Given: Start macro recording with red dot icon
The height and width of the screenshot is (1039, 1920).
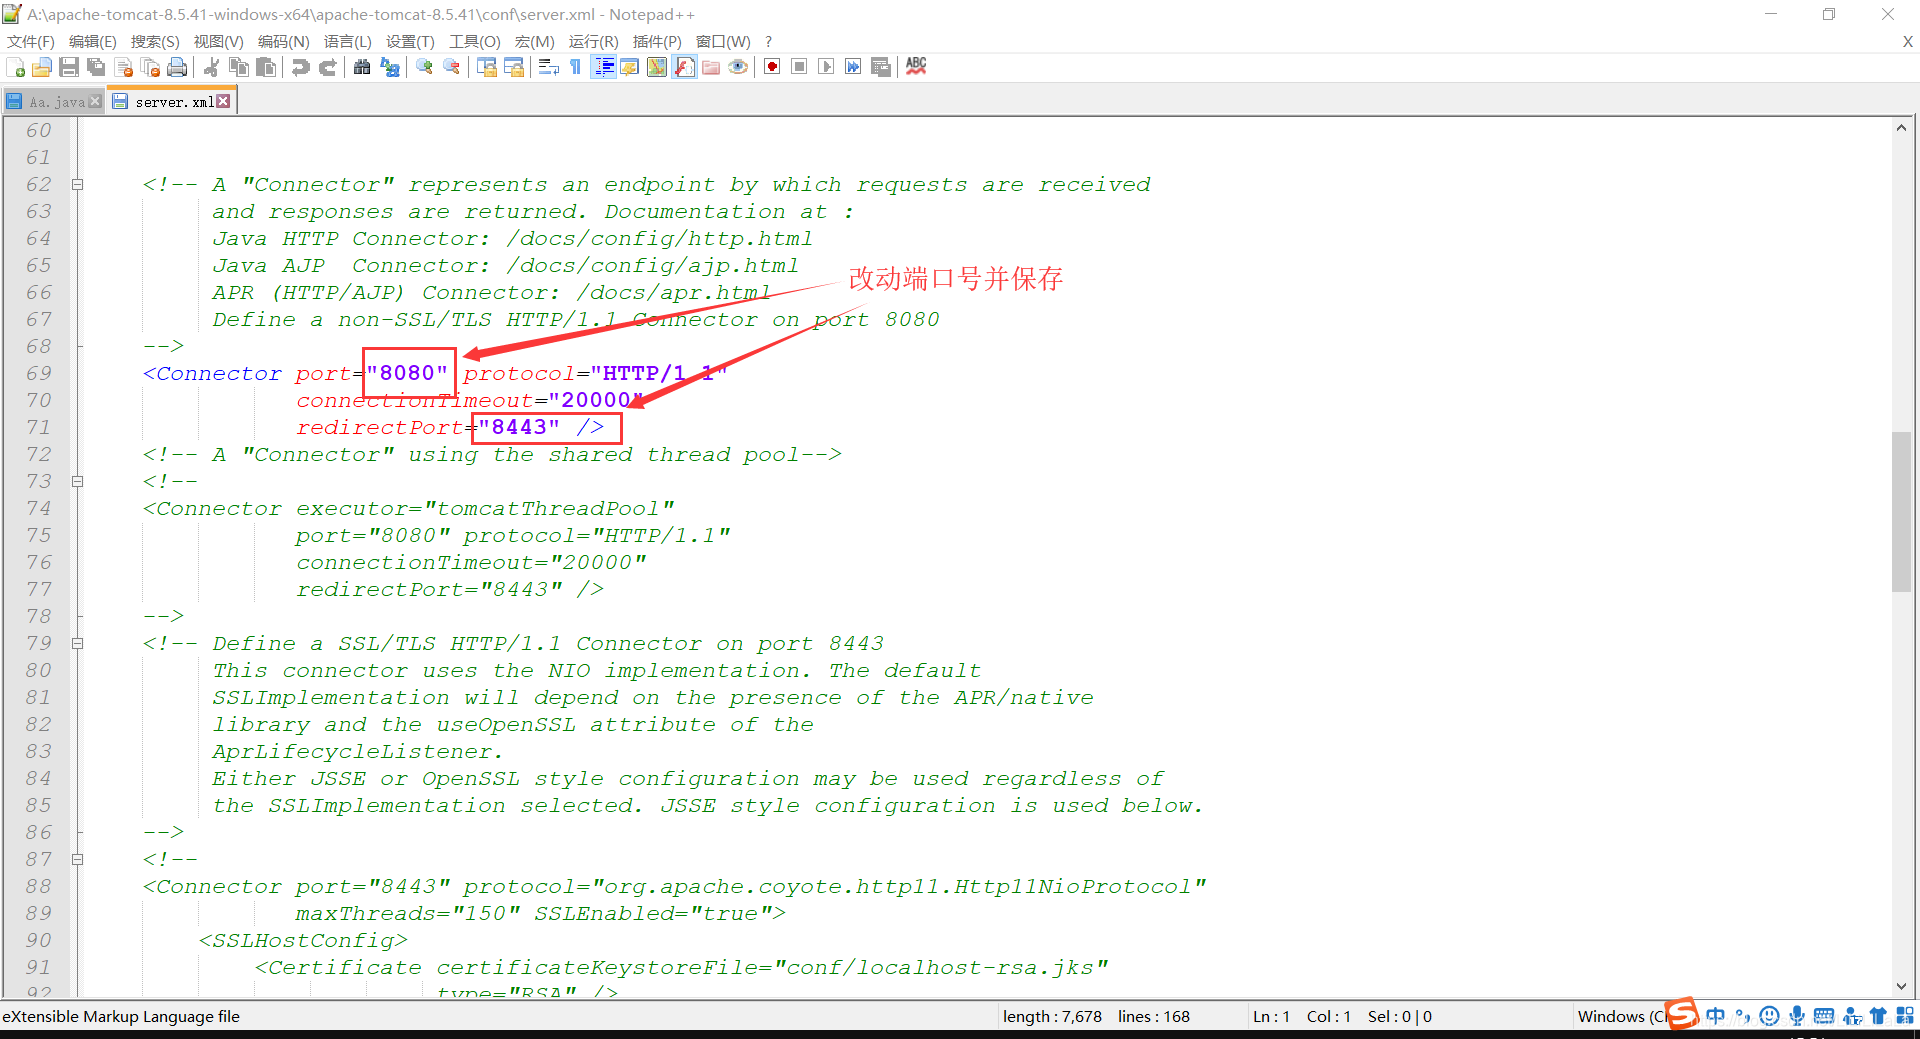Looking at the screenshot, I should (x=772, y=67).
